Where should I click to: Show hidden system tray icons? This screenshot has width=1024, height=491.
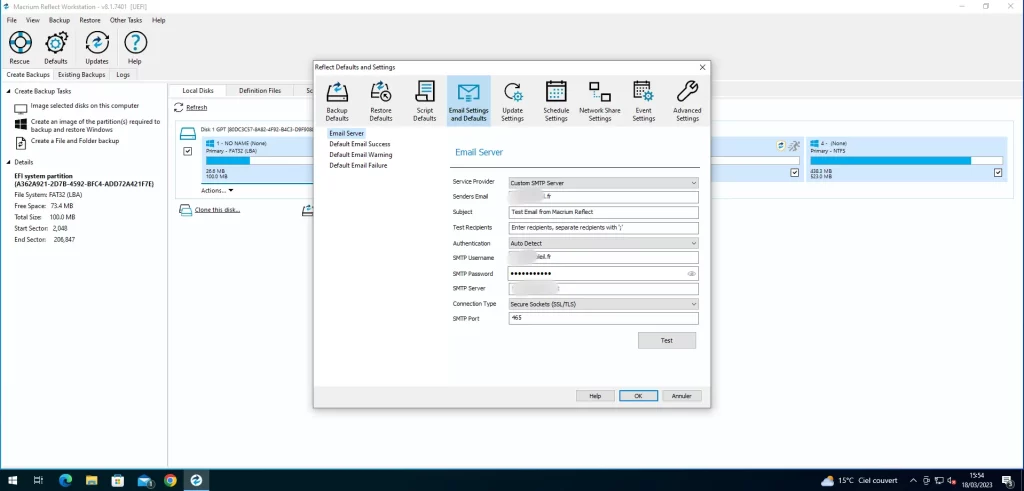pyautogui.click(x=913, y=481)
